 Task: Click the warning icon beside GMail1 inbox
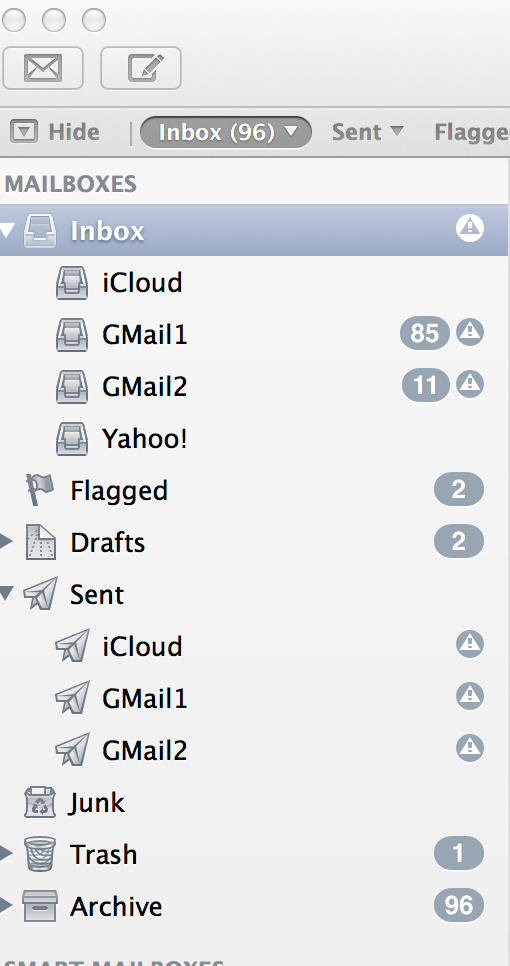470,333
